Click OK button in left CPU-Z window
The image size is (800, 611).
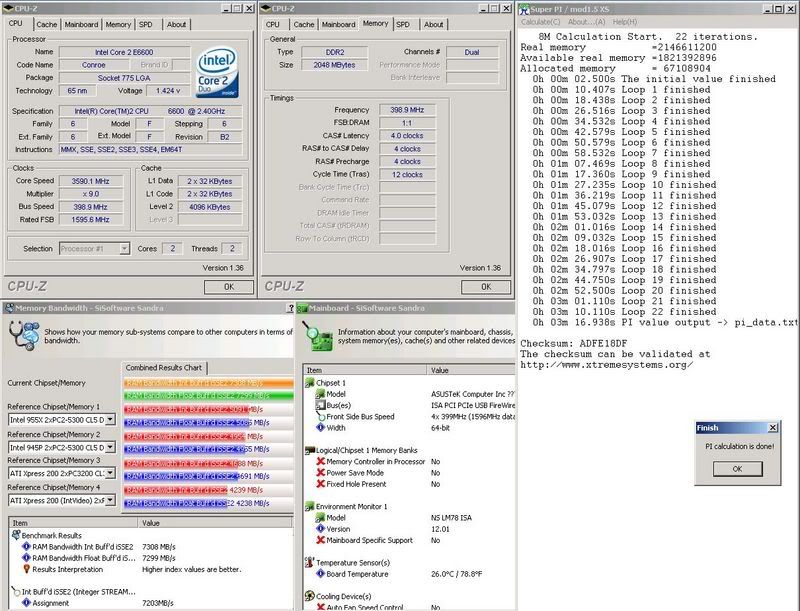pyautogui.click(x=229, y=287)
